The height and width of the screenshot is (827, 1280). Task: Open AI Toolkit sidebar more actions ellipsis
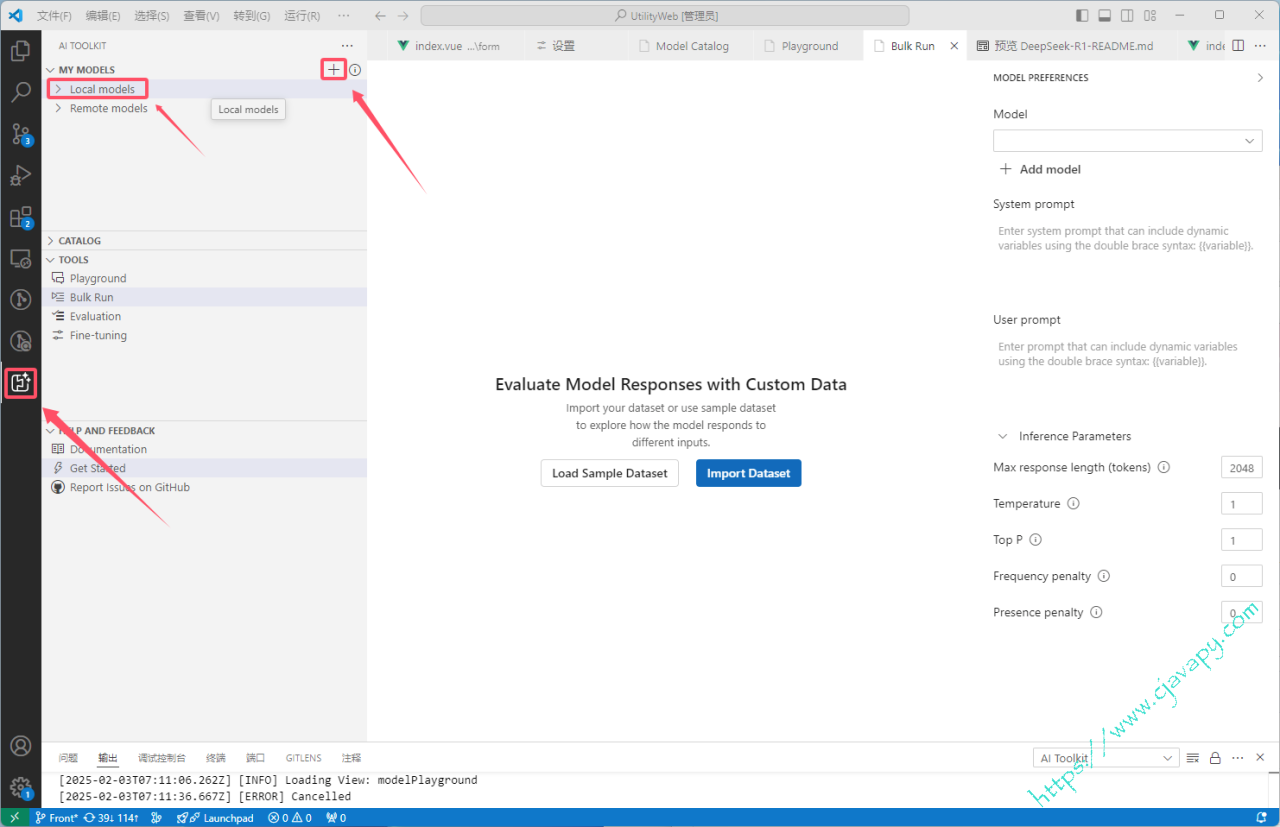347,46
